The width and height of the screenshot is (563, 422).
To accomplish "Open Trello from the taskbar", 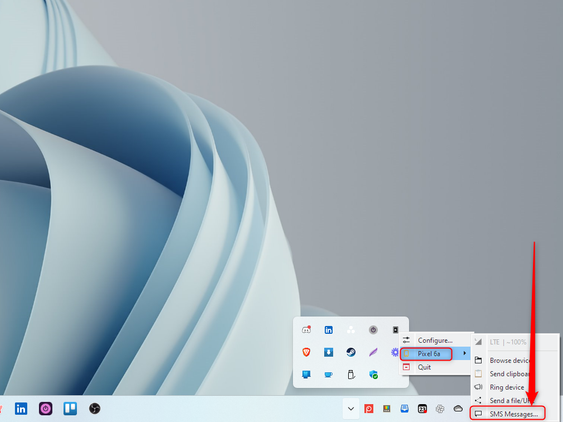I will click(x=70, y=409).
